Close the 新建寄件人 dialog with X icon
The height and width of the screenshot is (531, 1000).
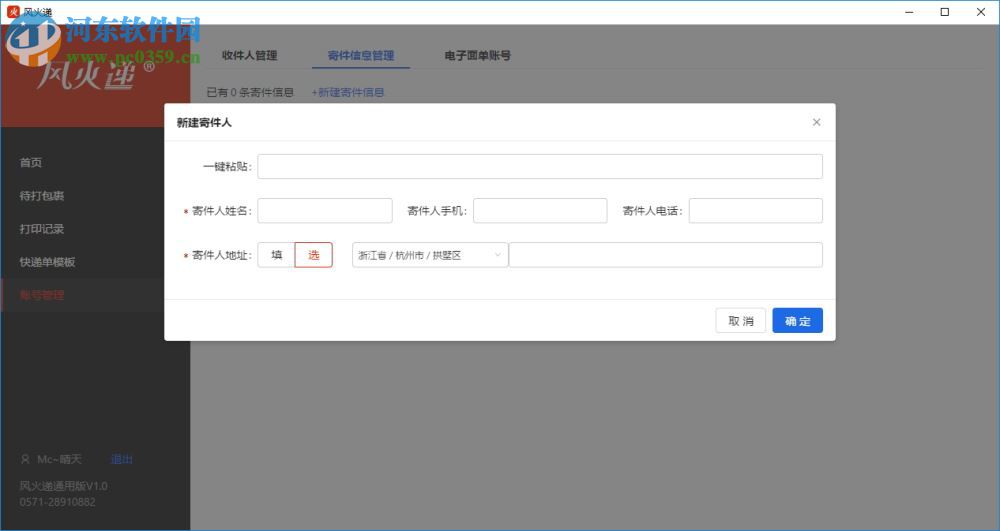point(816,122)
